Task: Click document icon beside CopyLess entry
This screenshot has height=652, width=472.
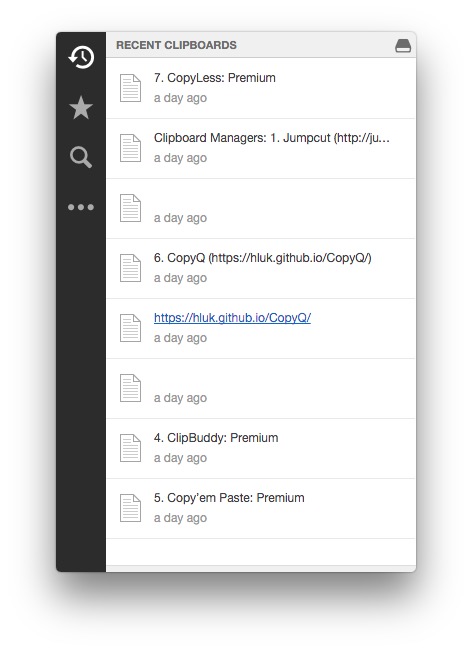Action: tap(130, 88)
